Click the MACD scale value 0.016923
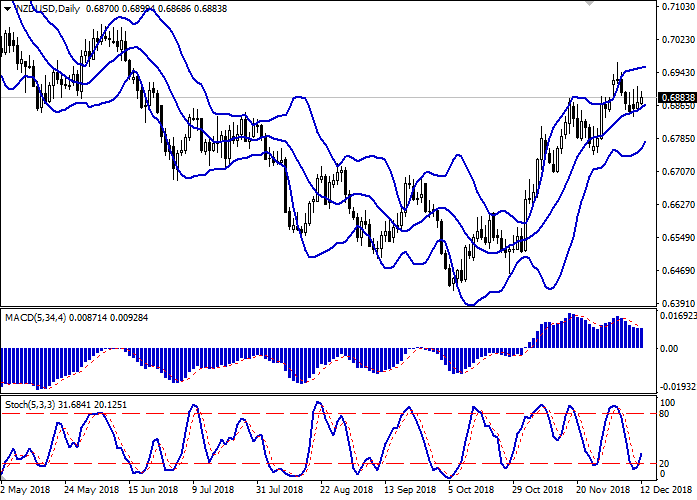This screenshot has height=500, width=697. pyautogui.click(x=678, y=316)
